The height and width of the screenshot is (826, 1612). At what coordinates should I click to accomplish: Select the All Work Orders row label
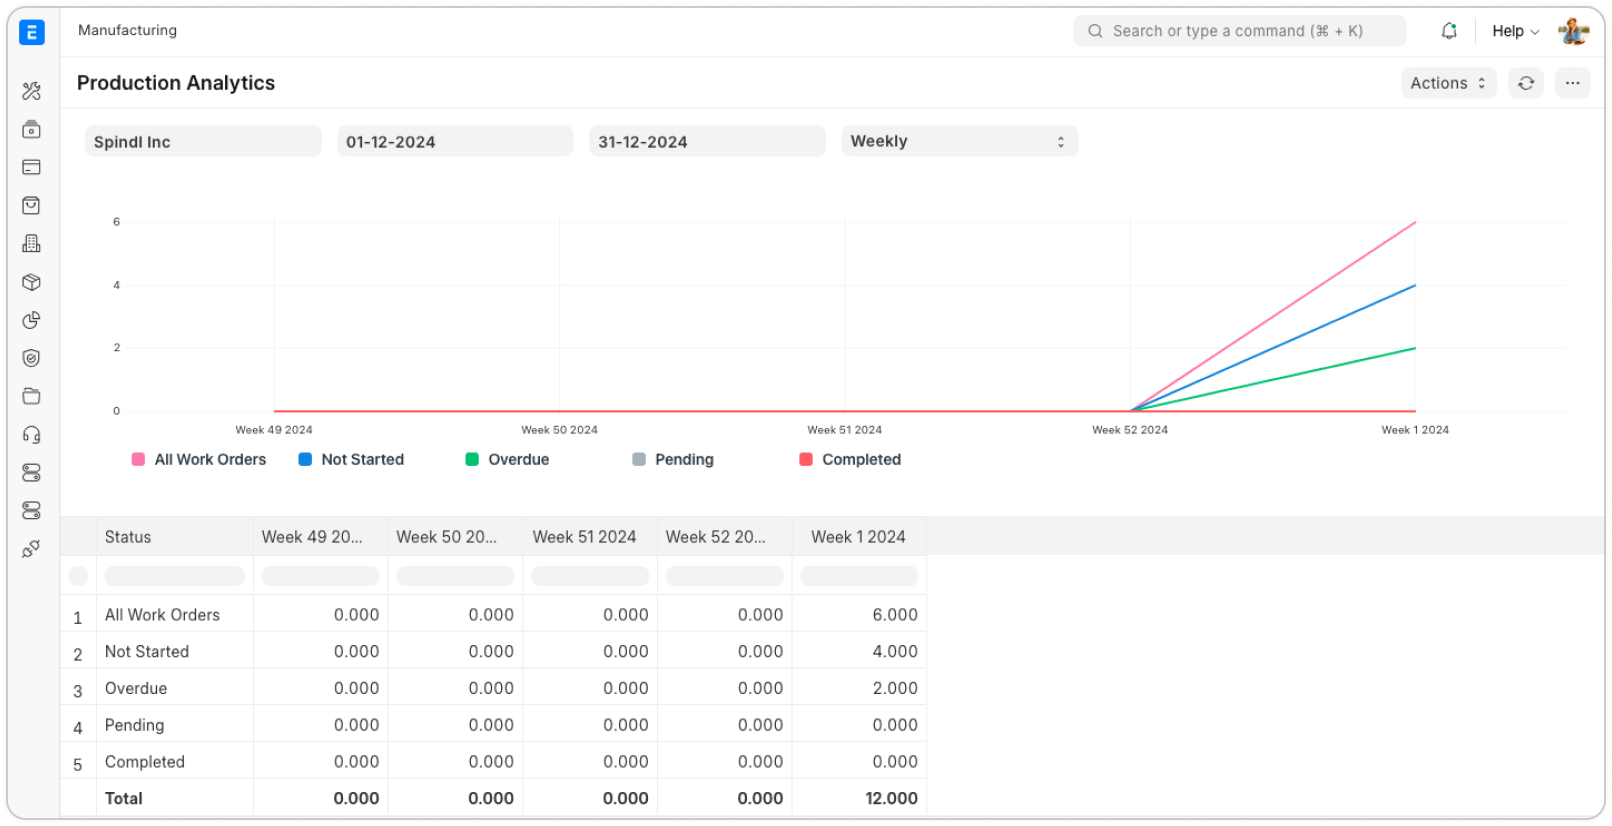[x=162, y=615]
